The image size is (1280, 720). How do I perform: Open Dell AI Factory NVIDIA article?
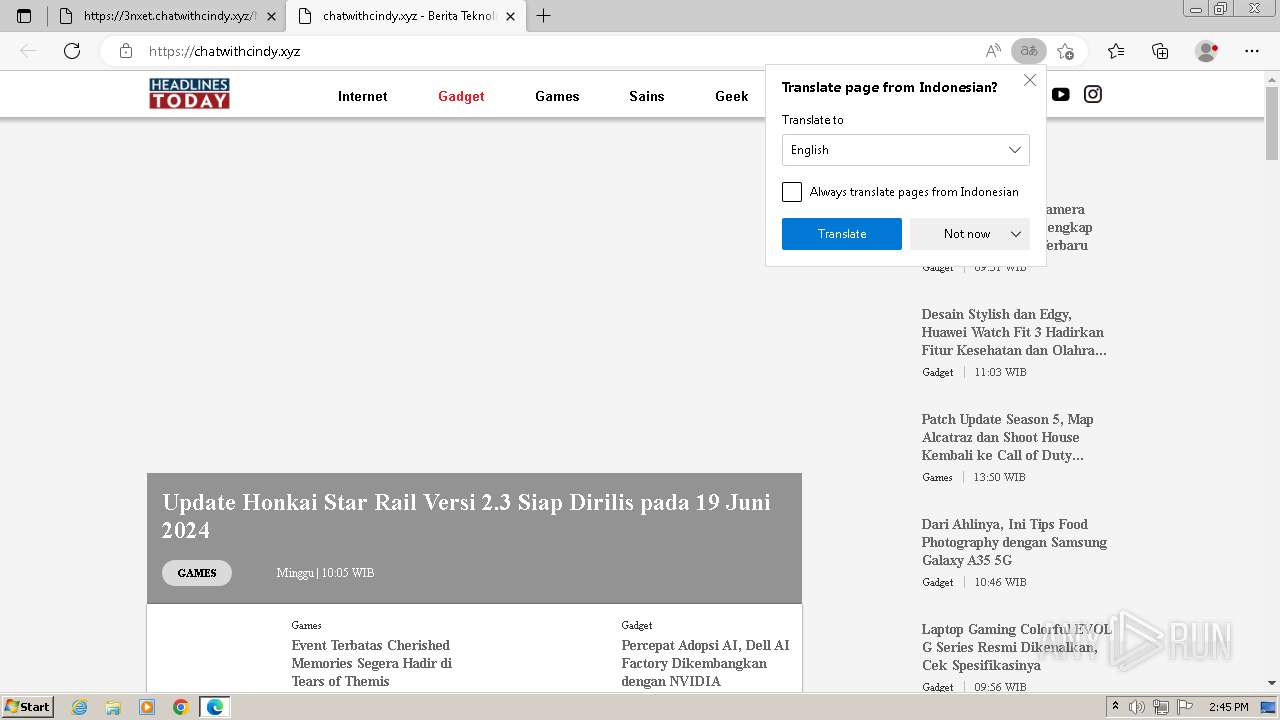click(705, 663)
